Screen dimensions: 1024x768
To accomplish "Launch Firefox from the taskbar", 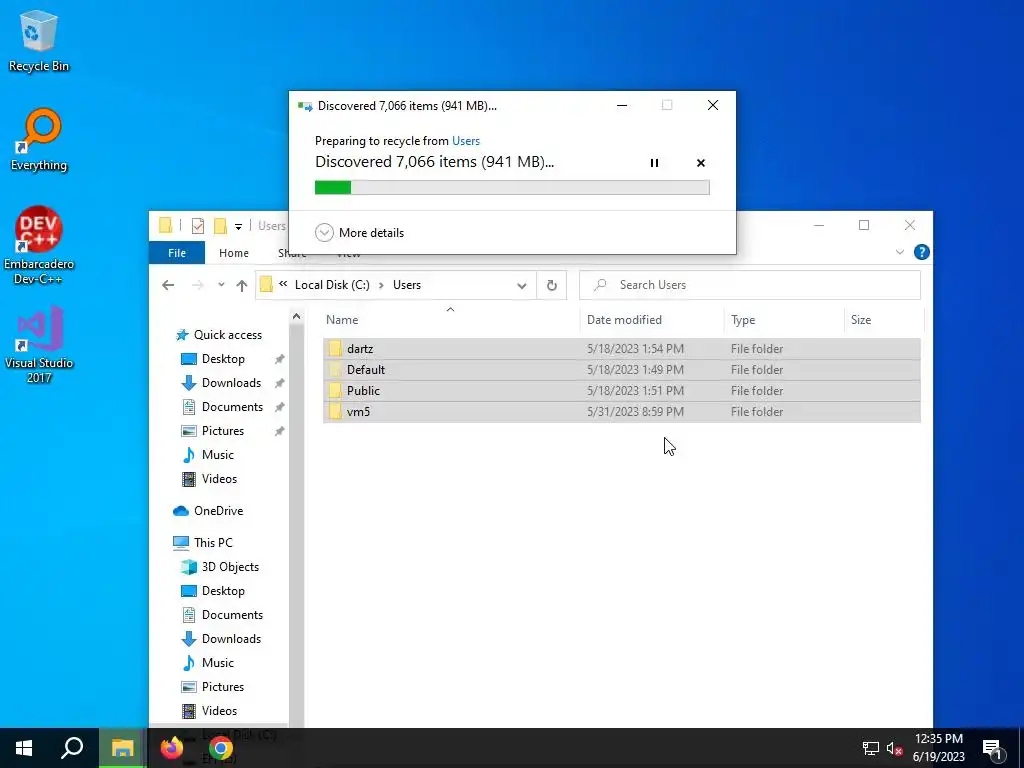I will tap(172, 748).
